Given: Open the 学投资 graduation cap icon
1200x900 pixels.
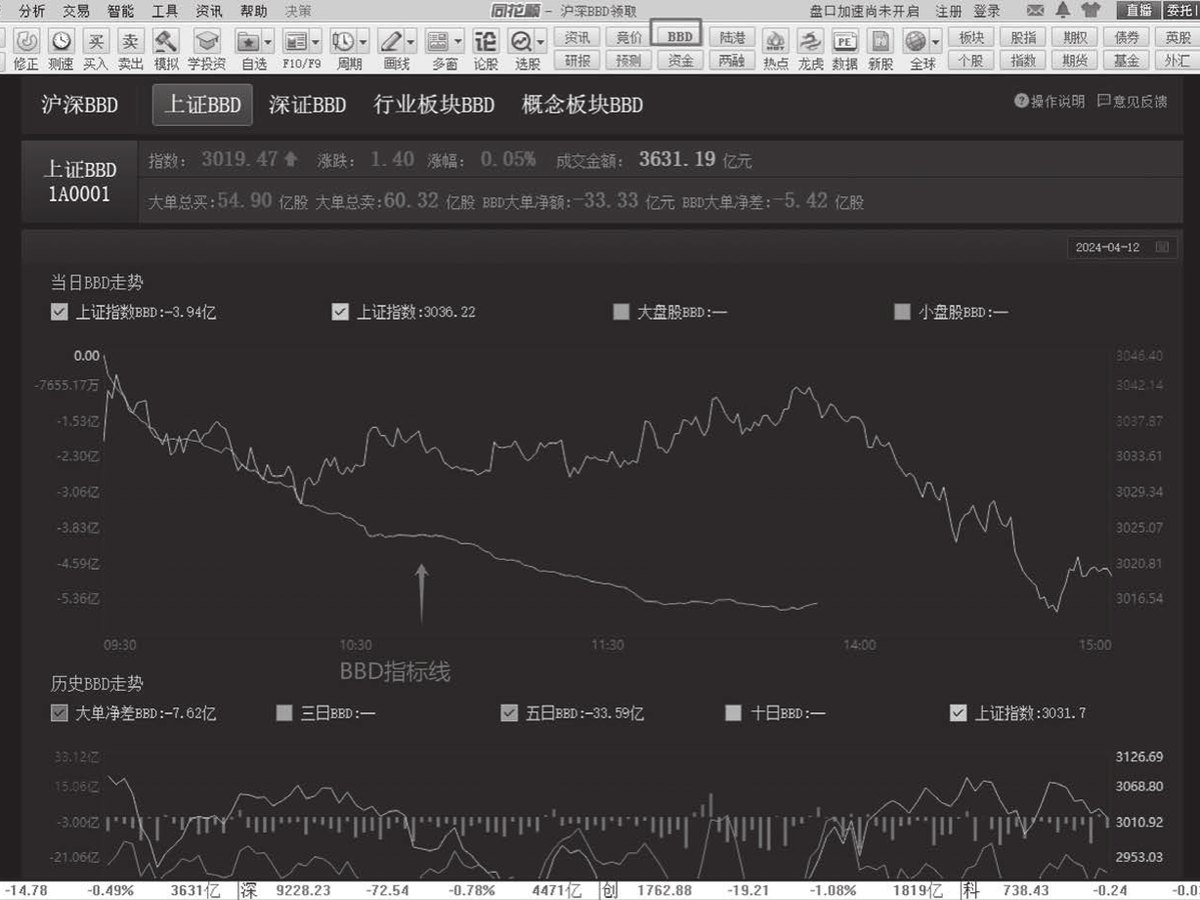Looking at the screenshot, I should (207, 41).
